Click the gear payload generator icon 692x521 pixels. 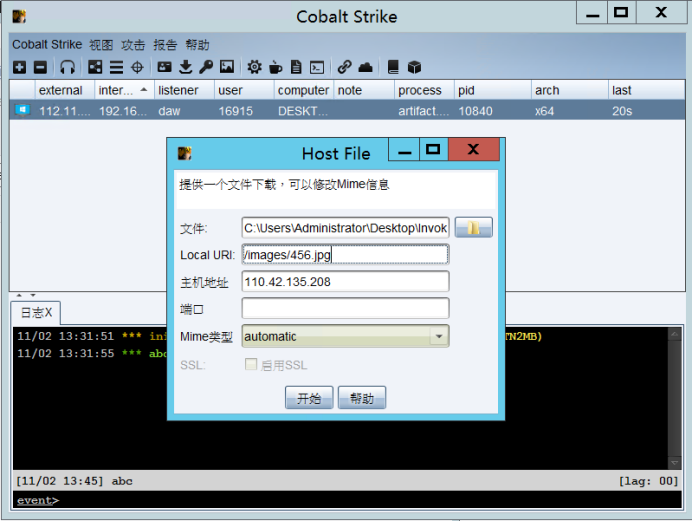tap(254, 67)
